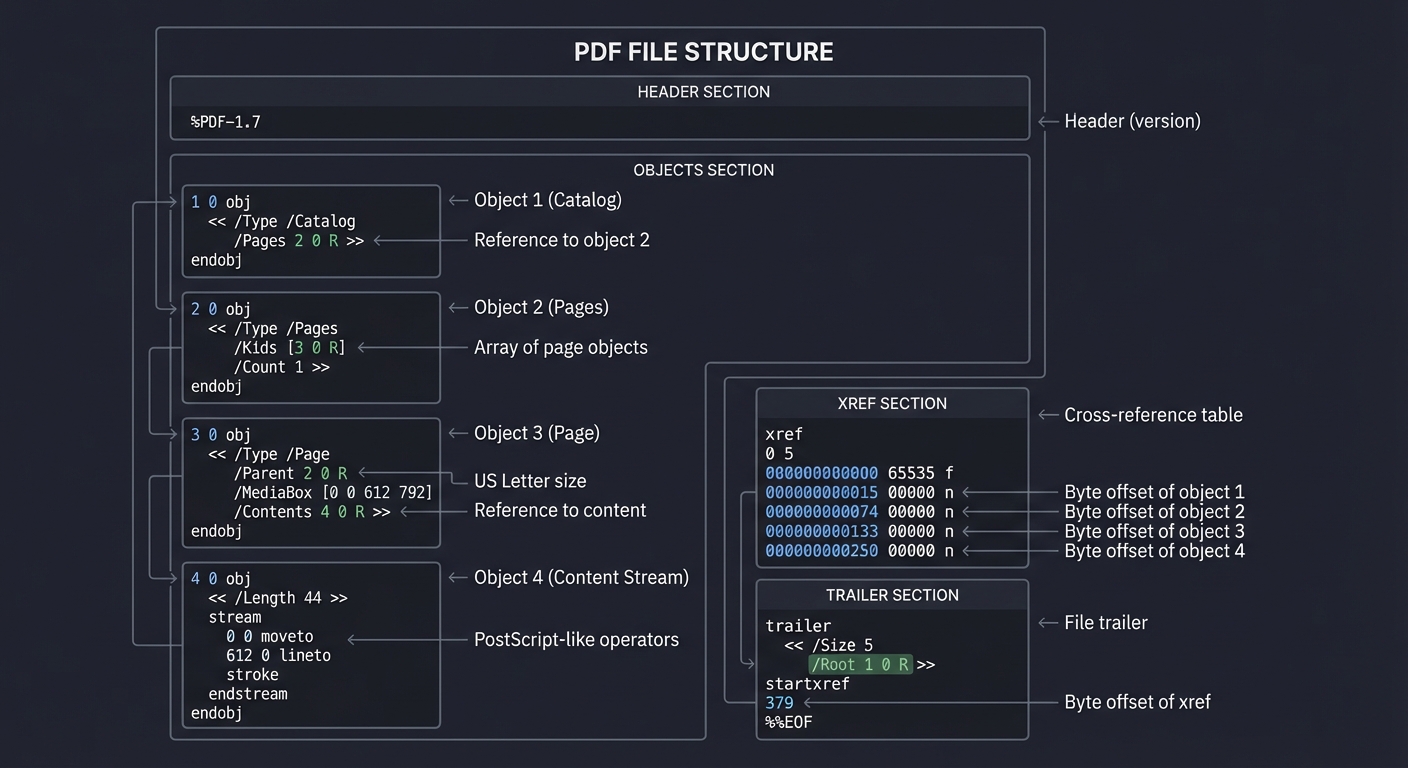Select the PostScript-like operators label

(578, 639)
